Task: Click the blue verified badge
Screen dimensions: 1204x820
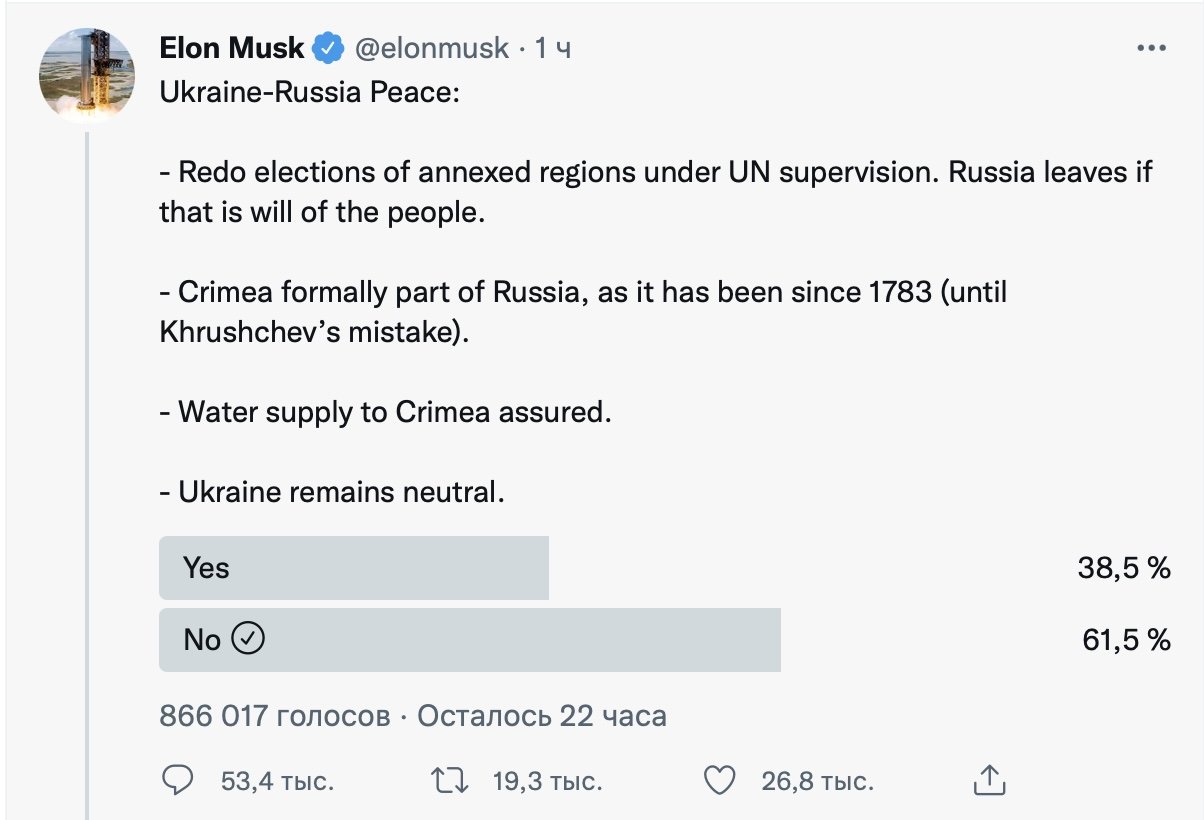Action: [329, 47]
